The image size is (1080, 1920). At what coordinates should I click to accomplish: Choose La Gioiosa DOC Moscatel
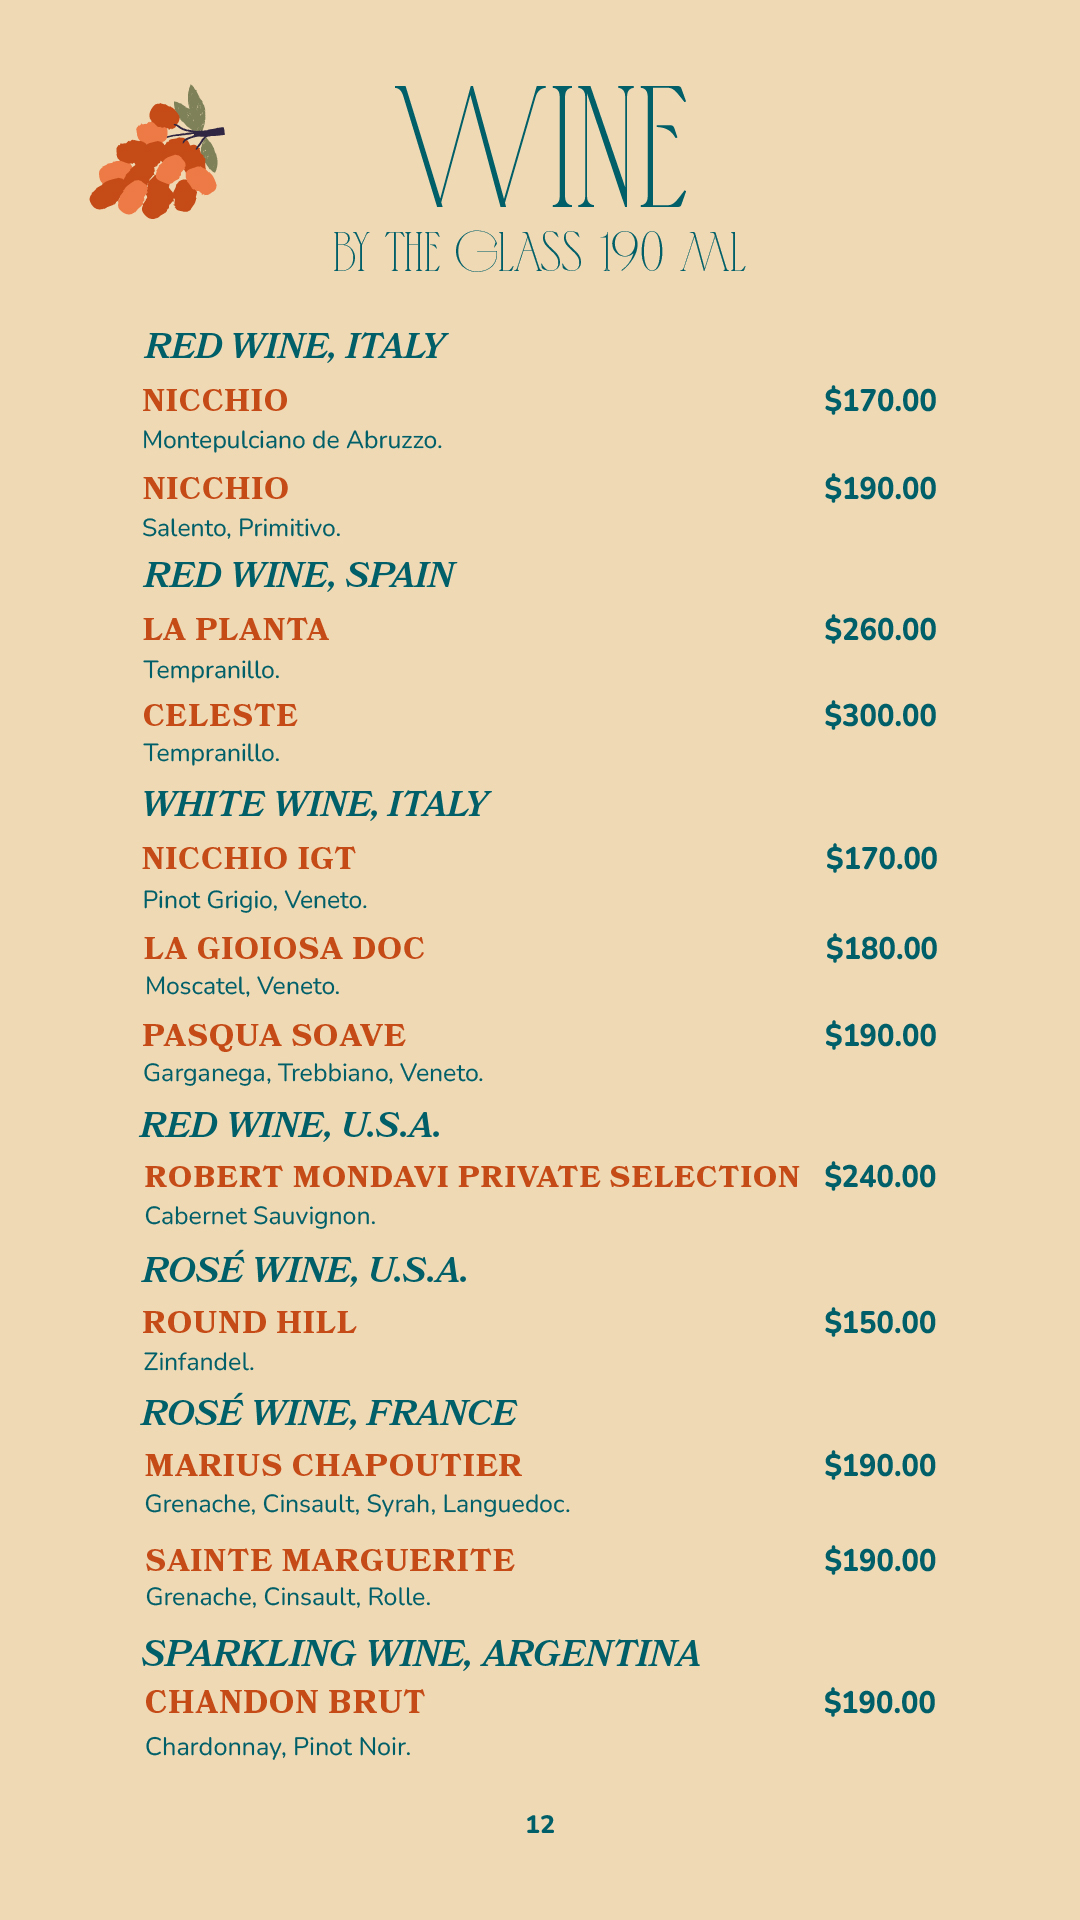[x=284, y=948]
